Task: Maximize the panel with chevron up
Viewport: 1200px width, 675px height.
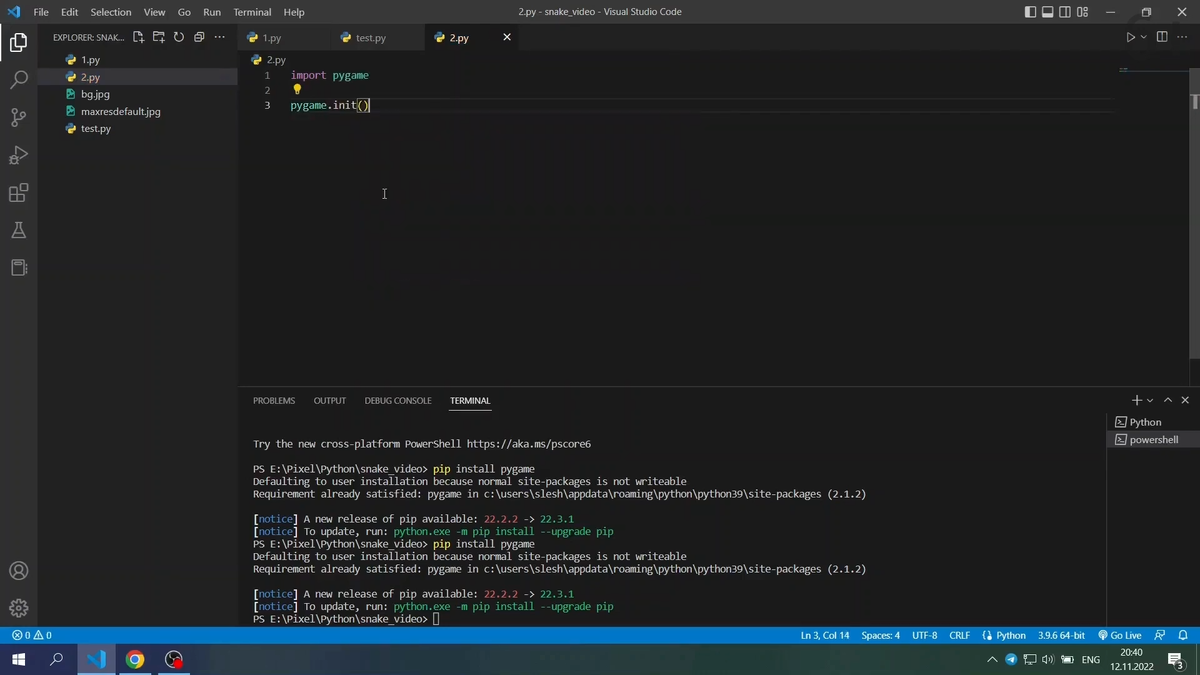Action: (x=1167, y=400)
